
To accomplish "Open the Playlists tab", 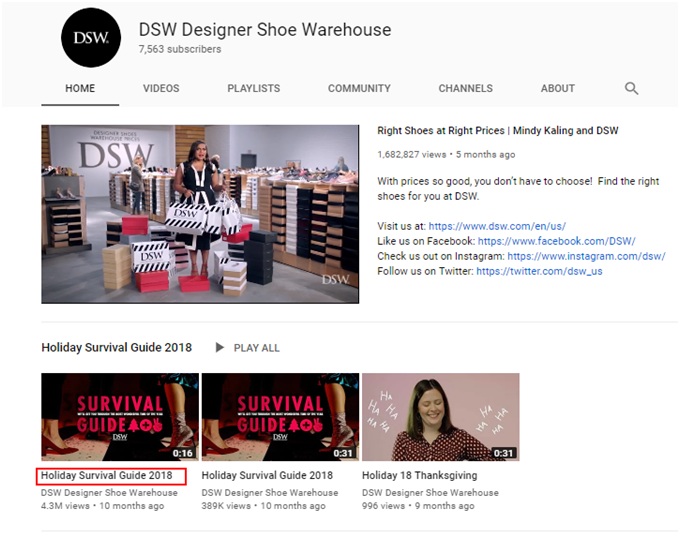I will point(253,88).
